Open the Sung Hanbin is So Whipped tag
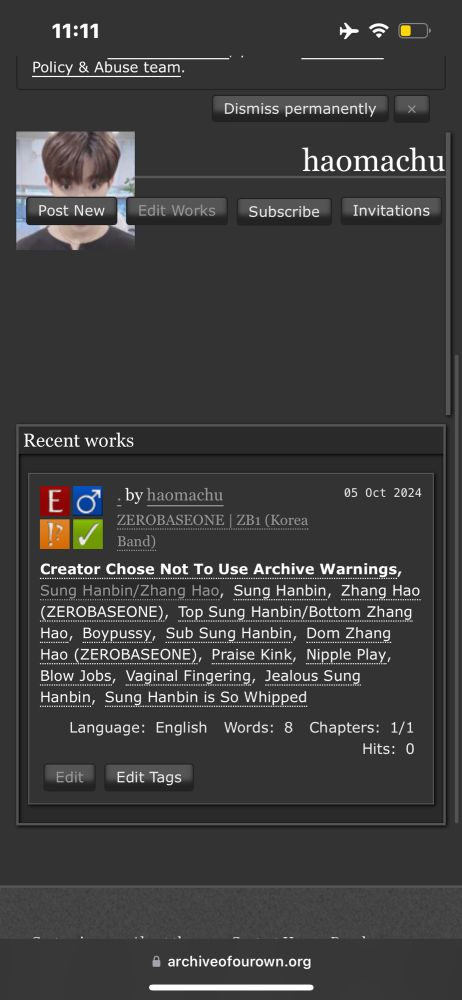 pos(206,698)
